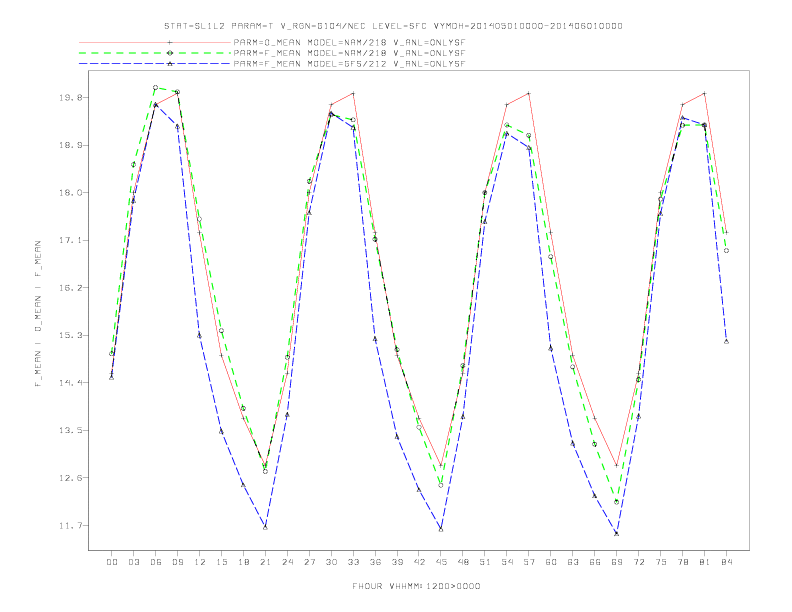Click the blue dashed GFS/212 legend line sample
Screen dimensions: 792x612
point(155,64)
